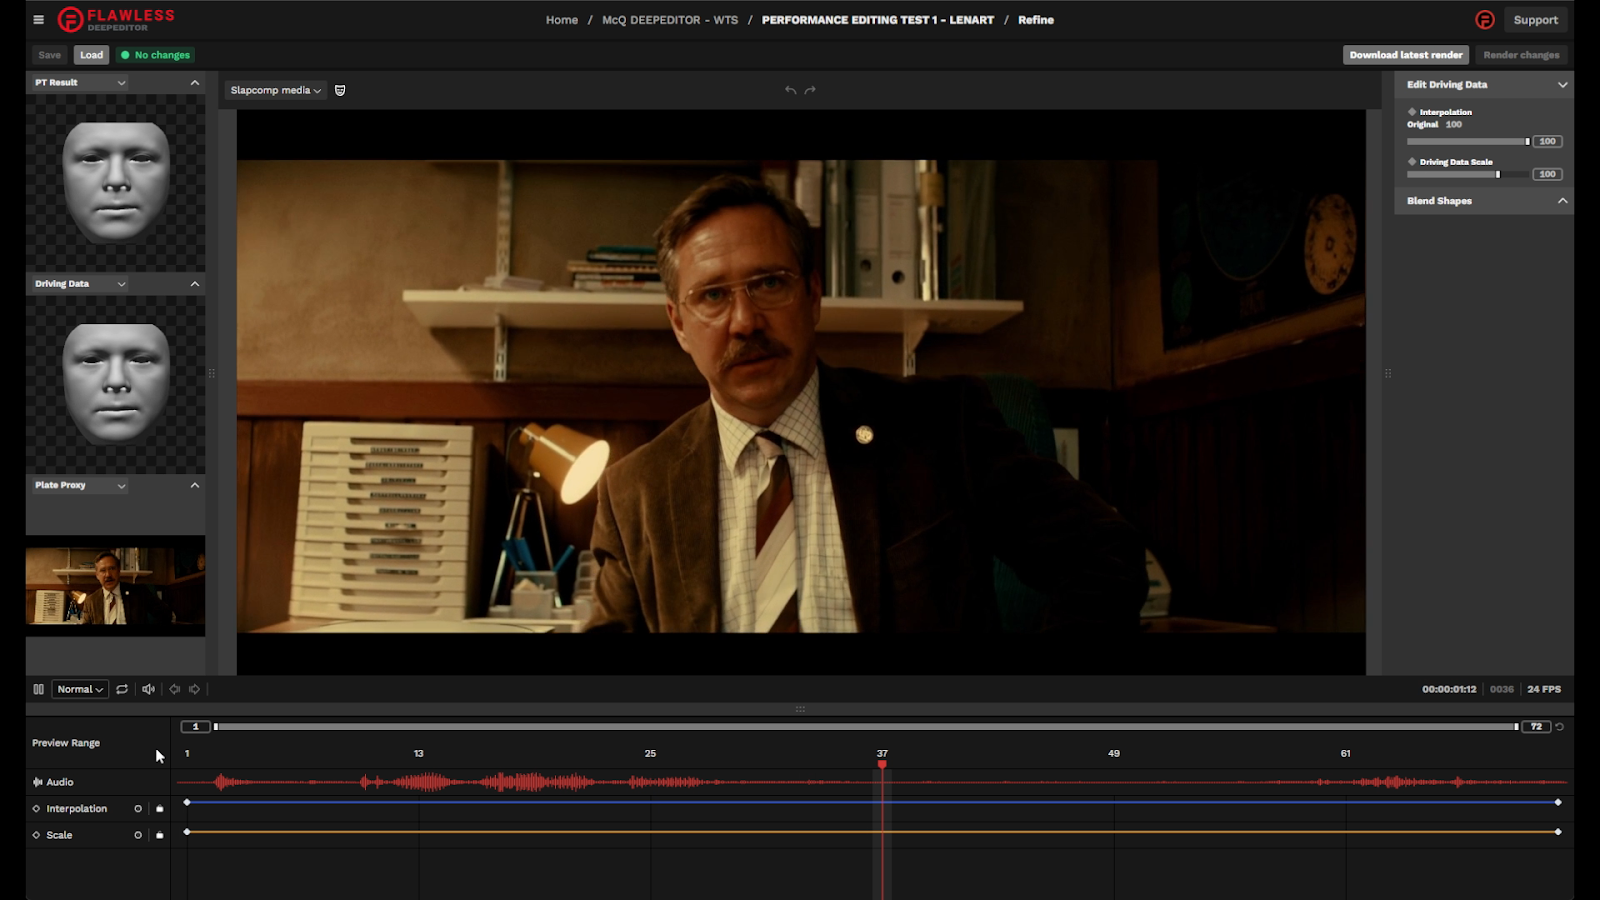Add keyframe on Scale timeline track
Viewport: 1600px width, 900px height.
[36, 835]
